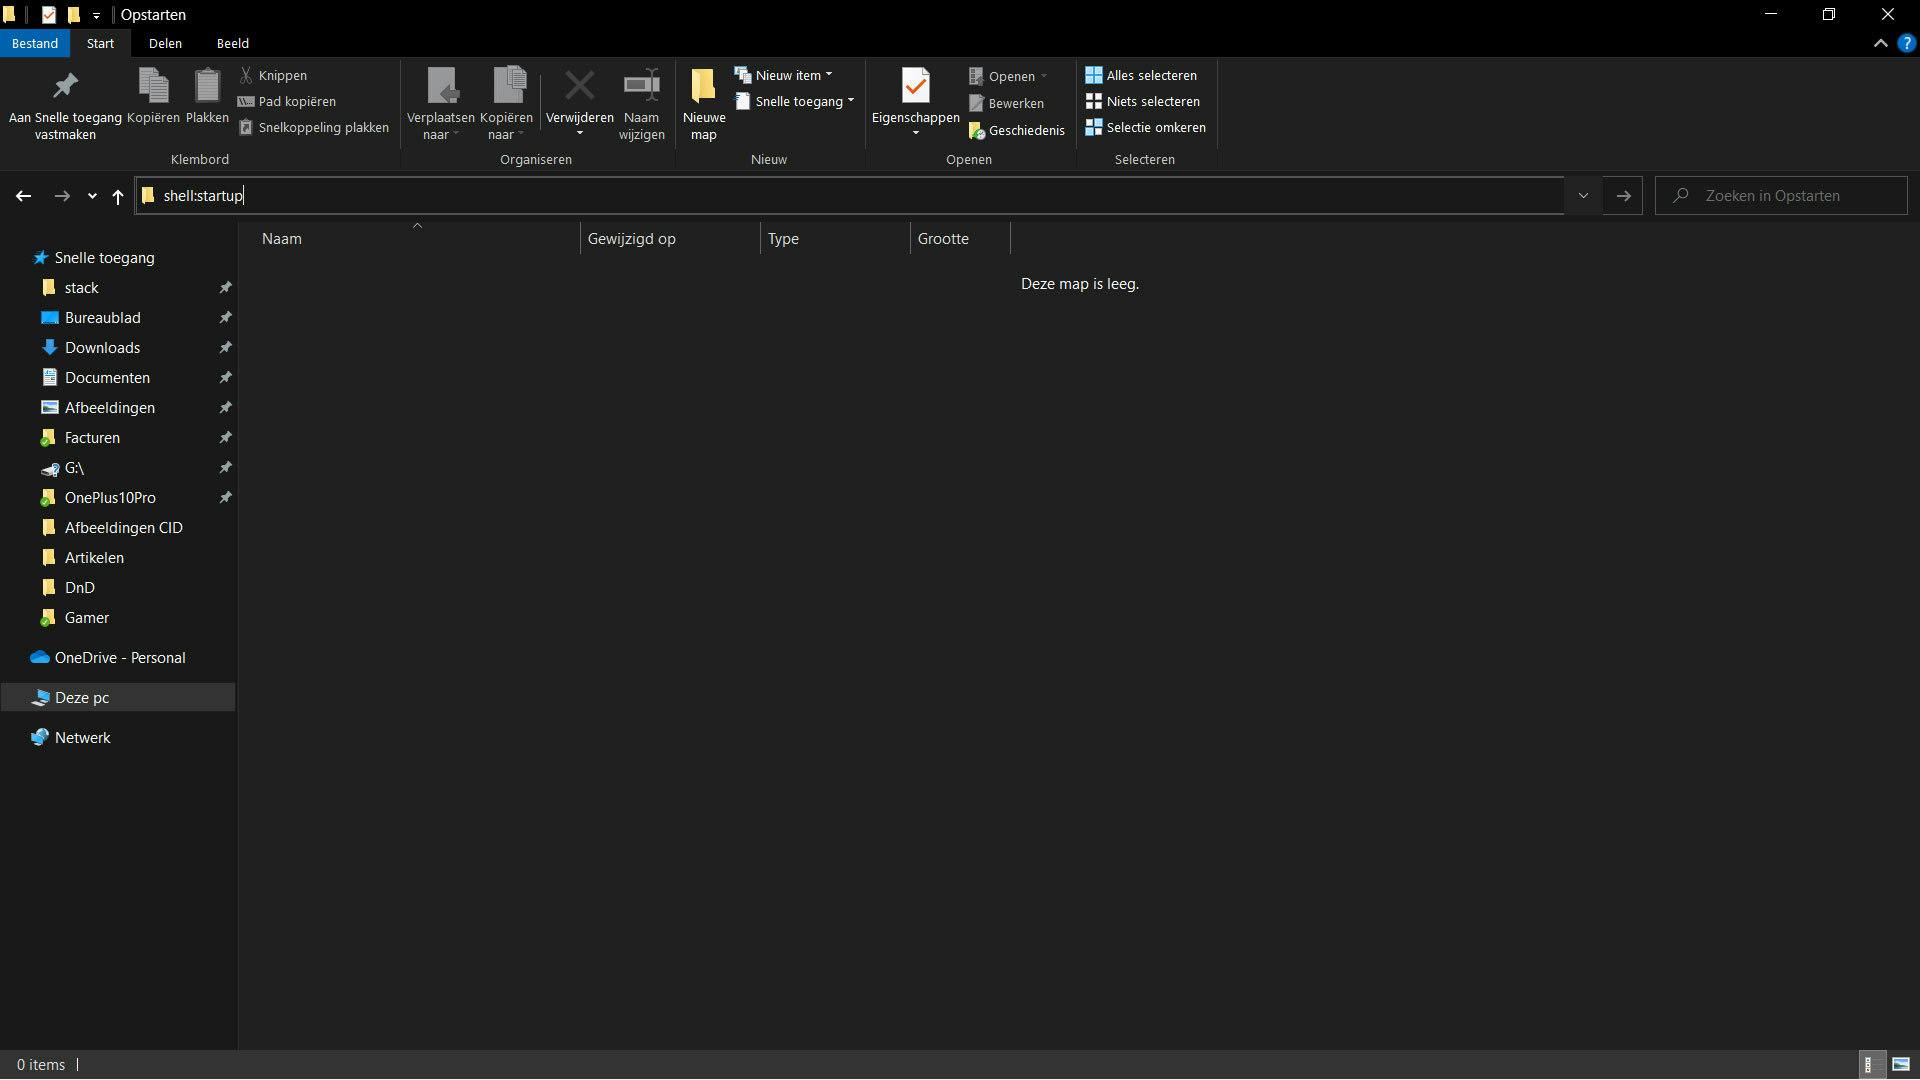This screenshot has height=1080, width=1920.
Task: Click the Naam wijzigen icon
Action: coord(641,87)
